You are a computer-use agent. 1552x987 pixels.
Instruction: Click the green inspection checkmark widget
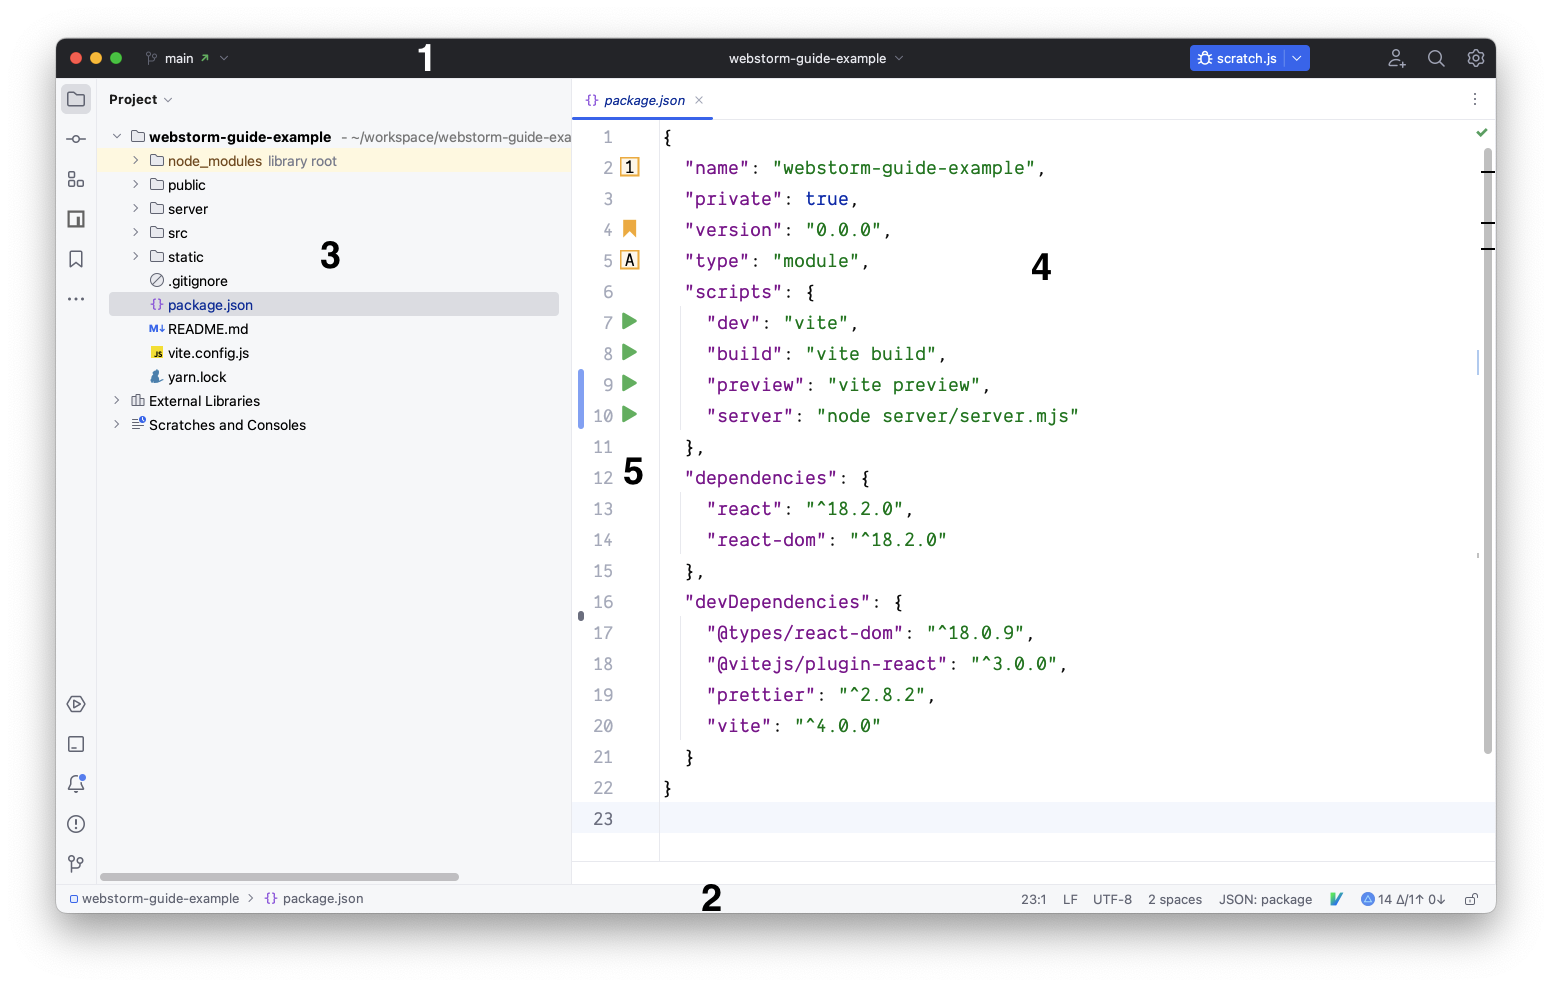click(1481, 133)
